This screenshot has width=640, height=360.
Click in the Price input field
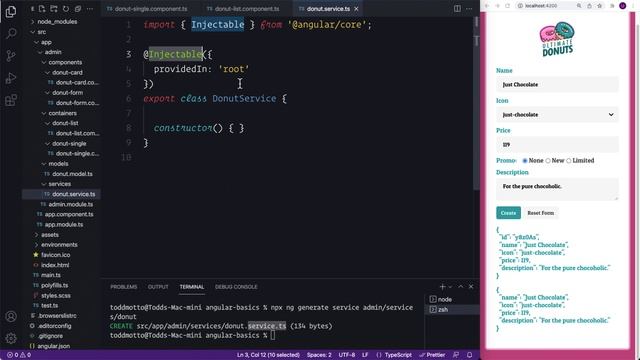pos(557,144)
